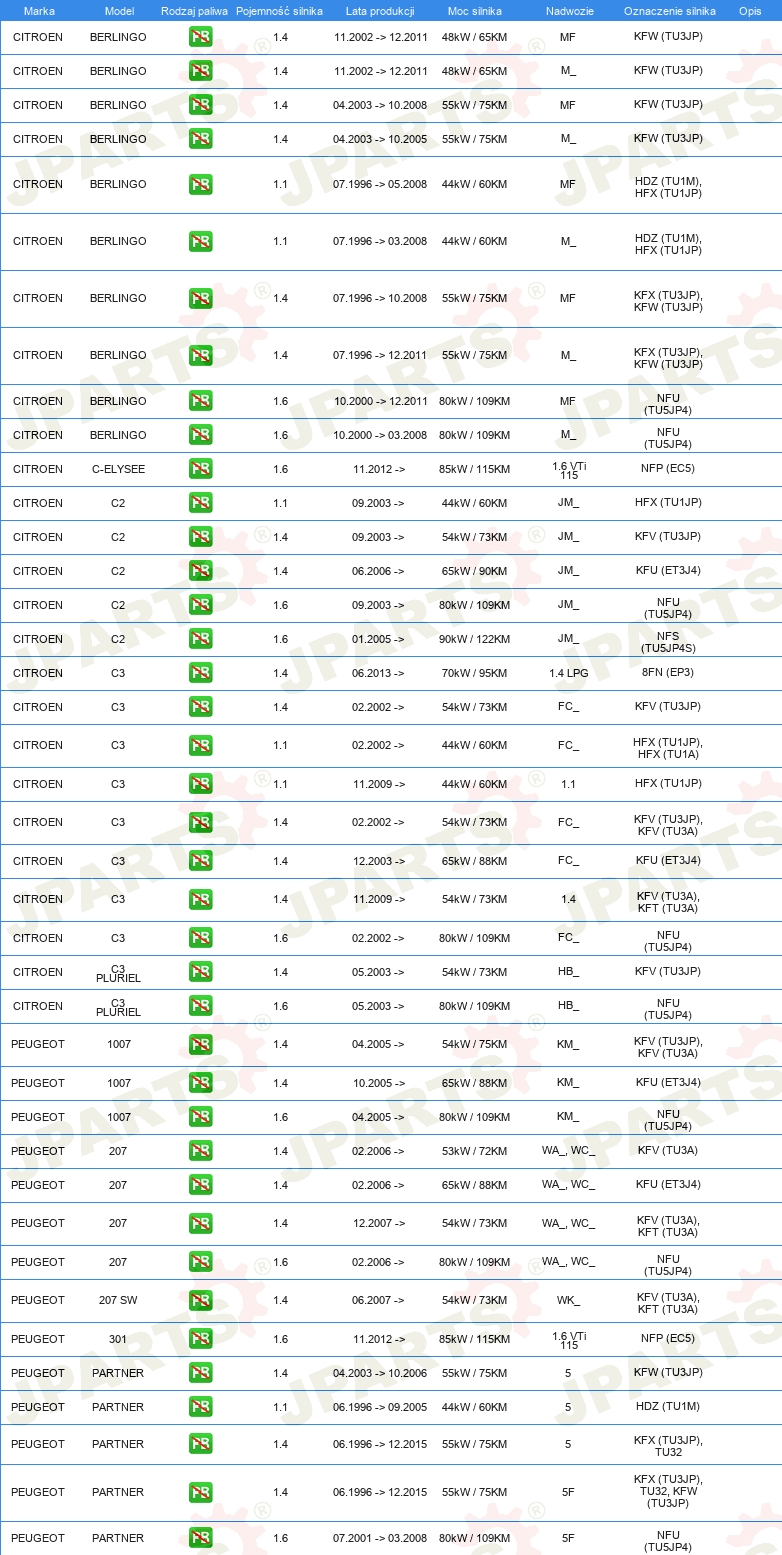Viewport: 782px width, 1555px height.
Task: Click the 8FN (EP3) engine code cell
Action: tap(669, 672)
